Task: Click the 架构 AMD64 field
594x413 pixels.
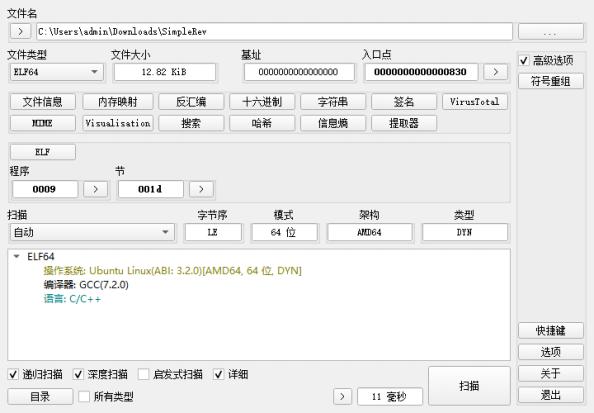Action: (370, 232)
